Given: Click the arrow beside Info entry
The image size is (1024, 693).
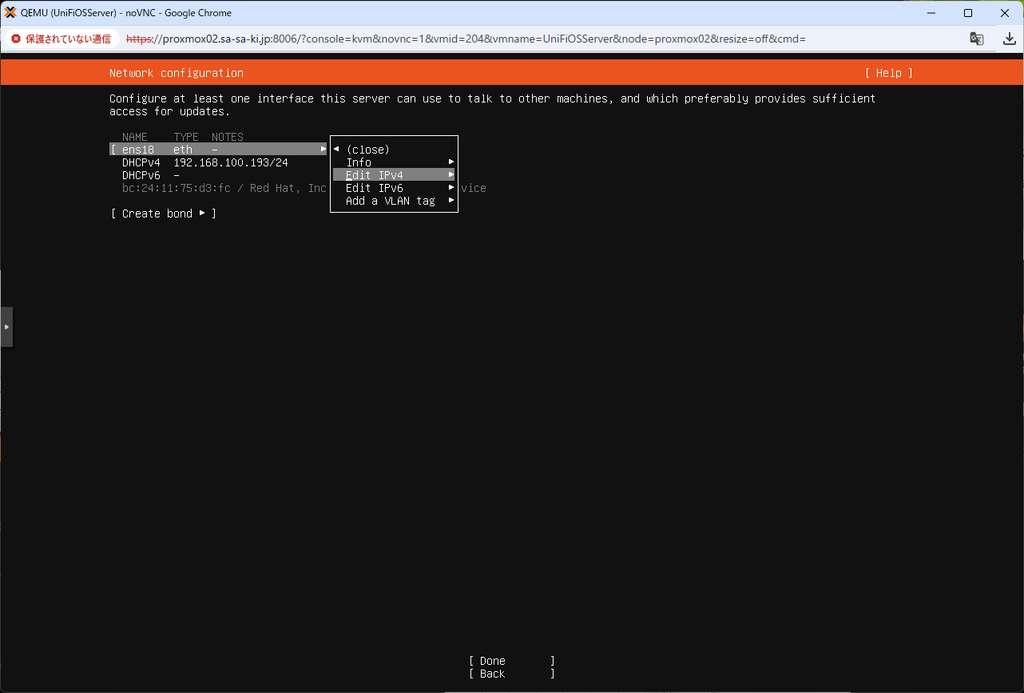Looking at the screenshot, I should (451, 161).
